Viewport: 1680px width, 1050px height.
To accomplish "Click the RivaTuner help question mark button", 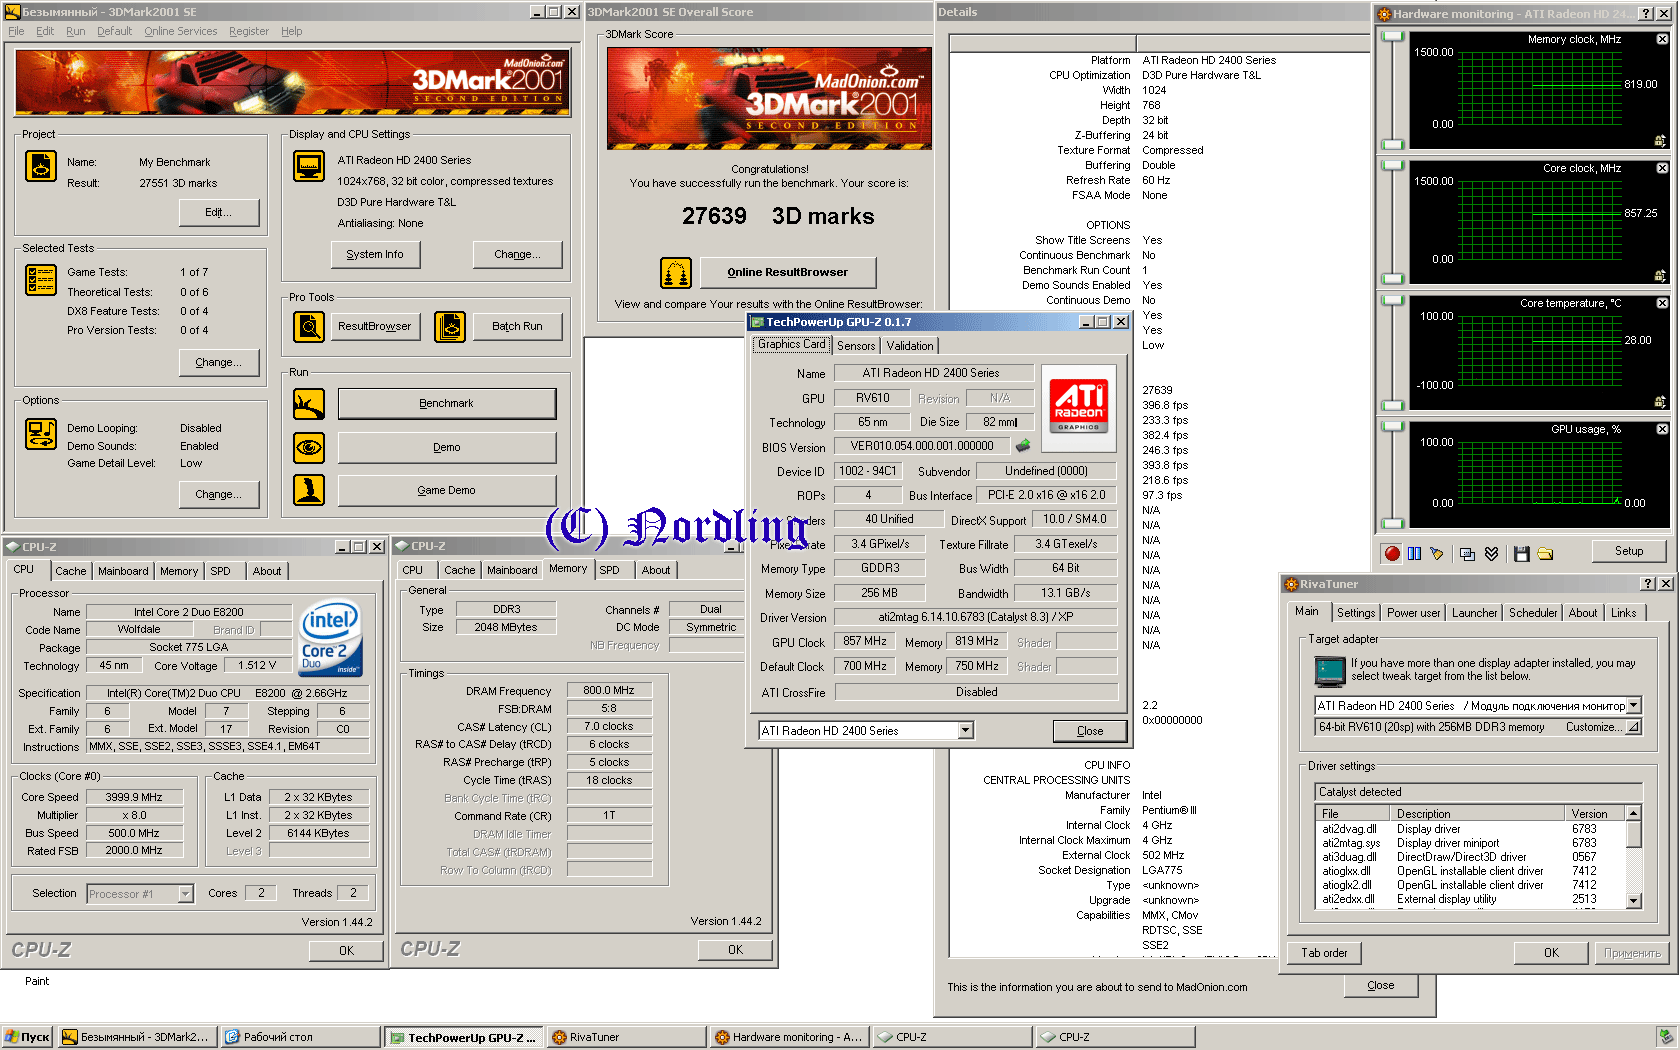I will [x=1648, y=584].
